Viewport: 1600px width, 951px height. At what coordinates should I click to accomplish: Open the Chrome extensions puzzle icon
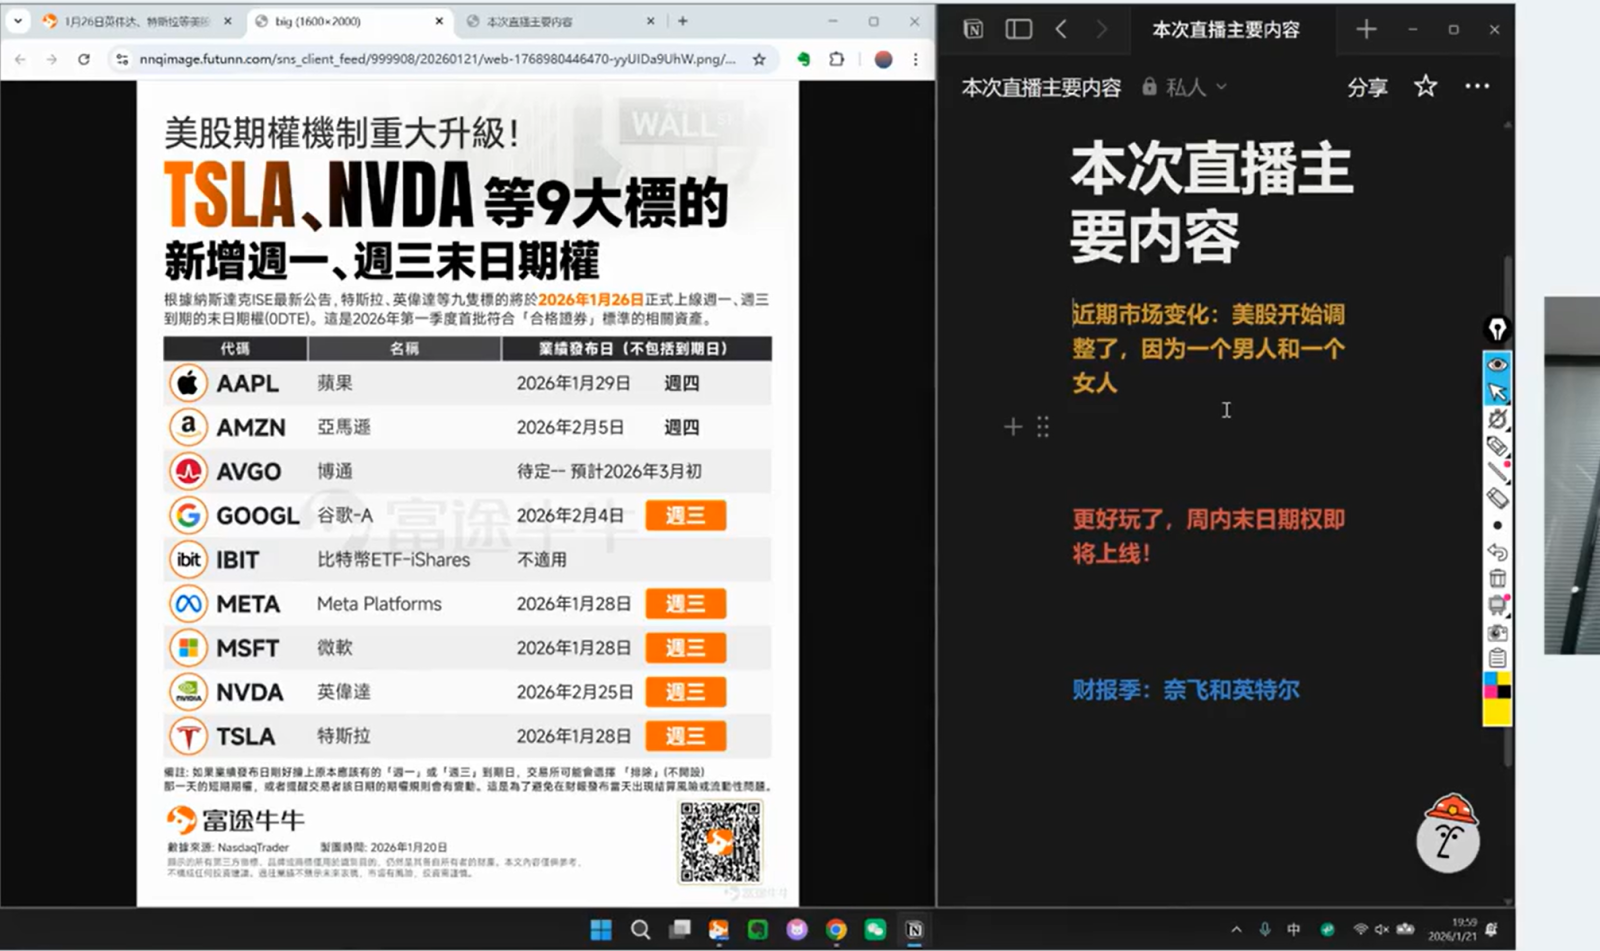[x=837, y=59]
